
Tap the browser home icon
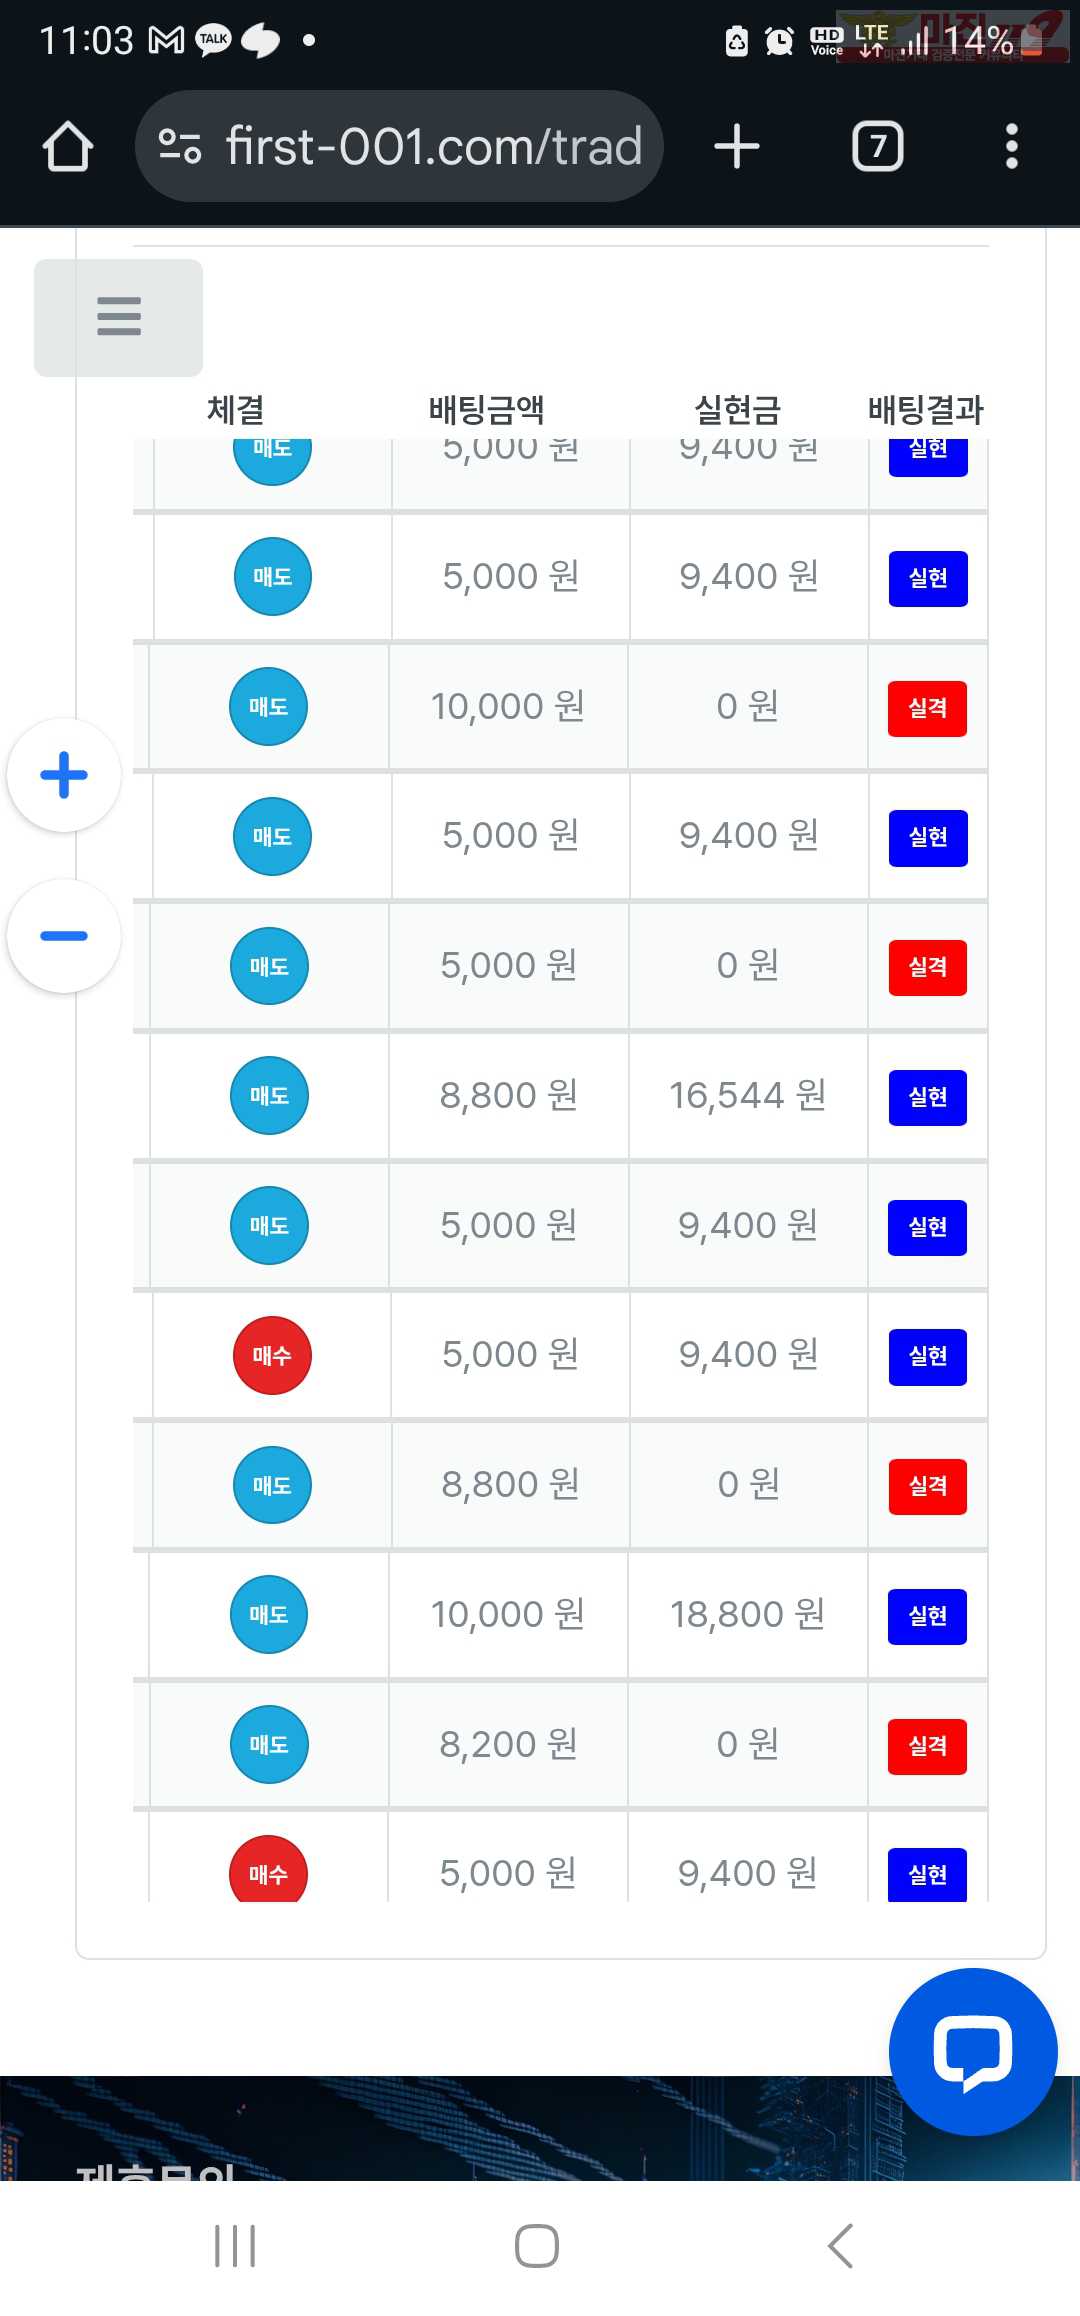click(68, 147)
